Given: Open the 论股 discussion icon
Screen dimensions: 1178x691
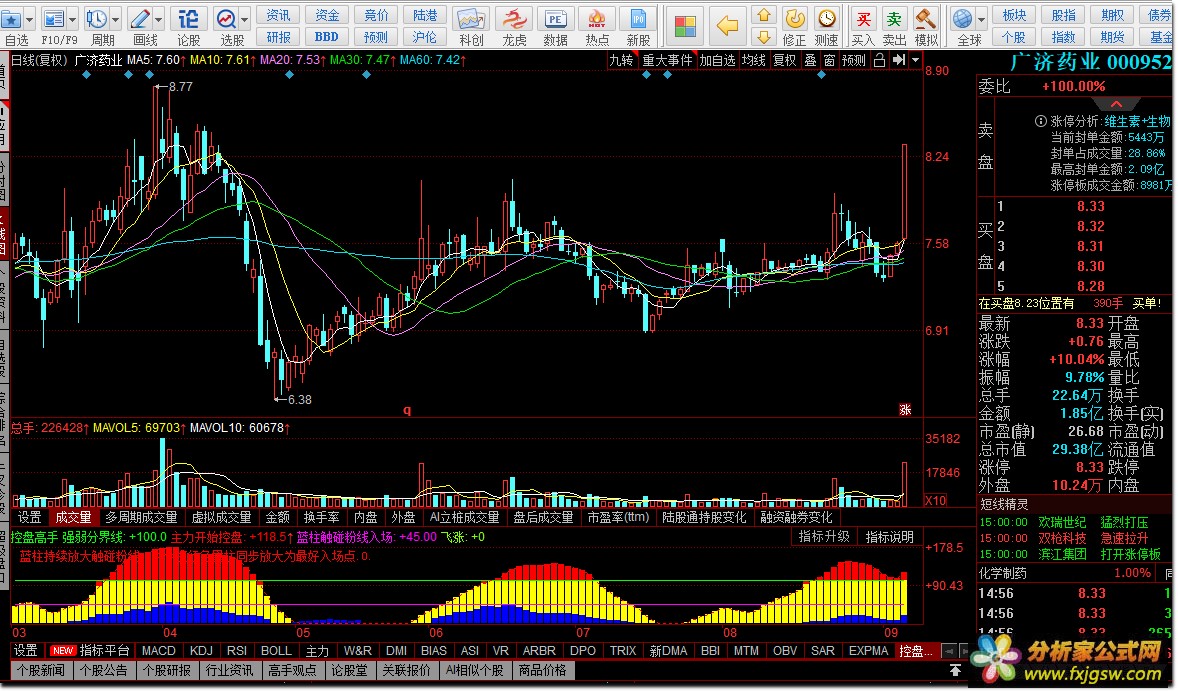Looking at the screenshot, I should [189, 19].
